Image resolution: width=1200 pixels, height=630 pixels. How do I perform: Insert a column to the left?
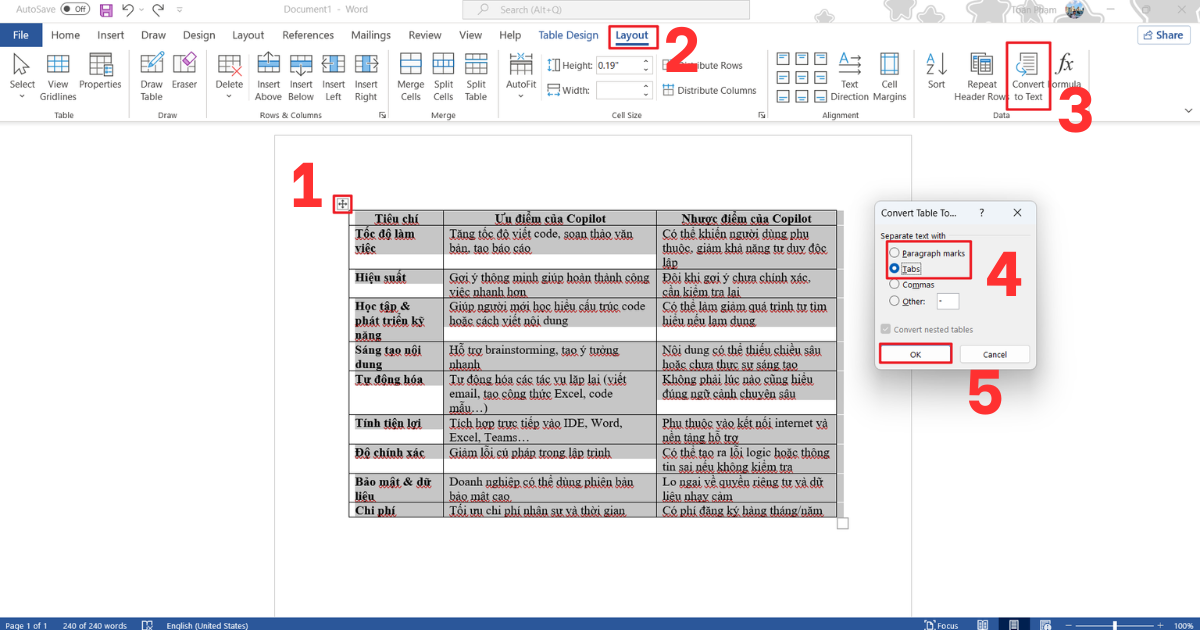pyautogui.click(x=334, y=75)
